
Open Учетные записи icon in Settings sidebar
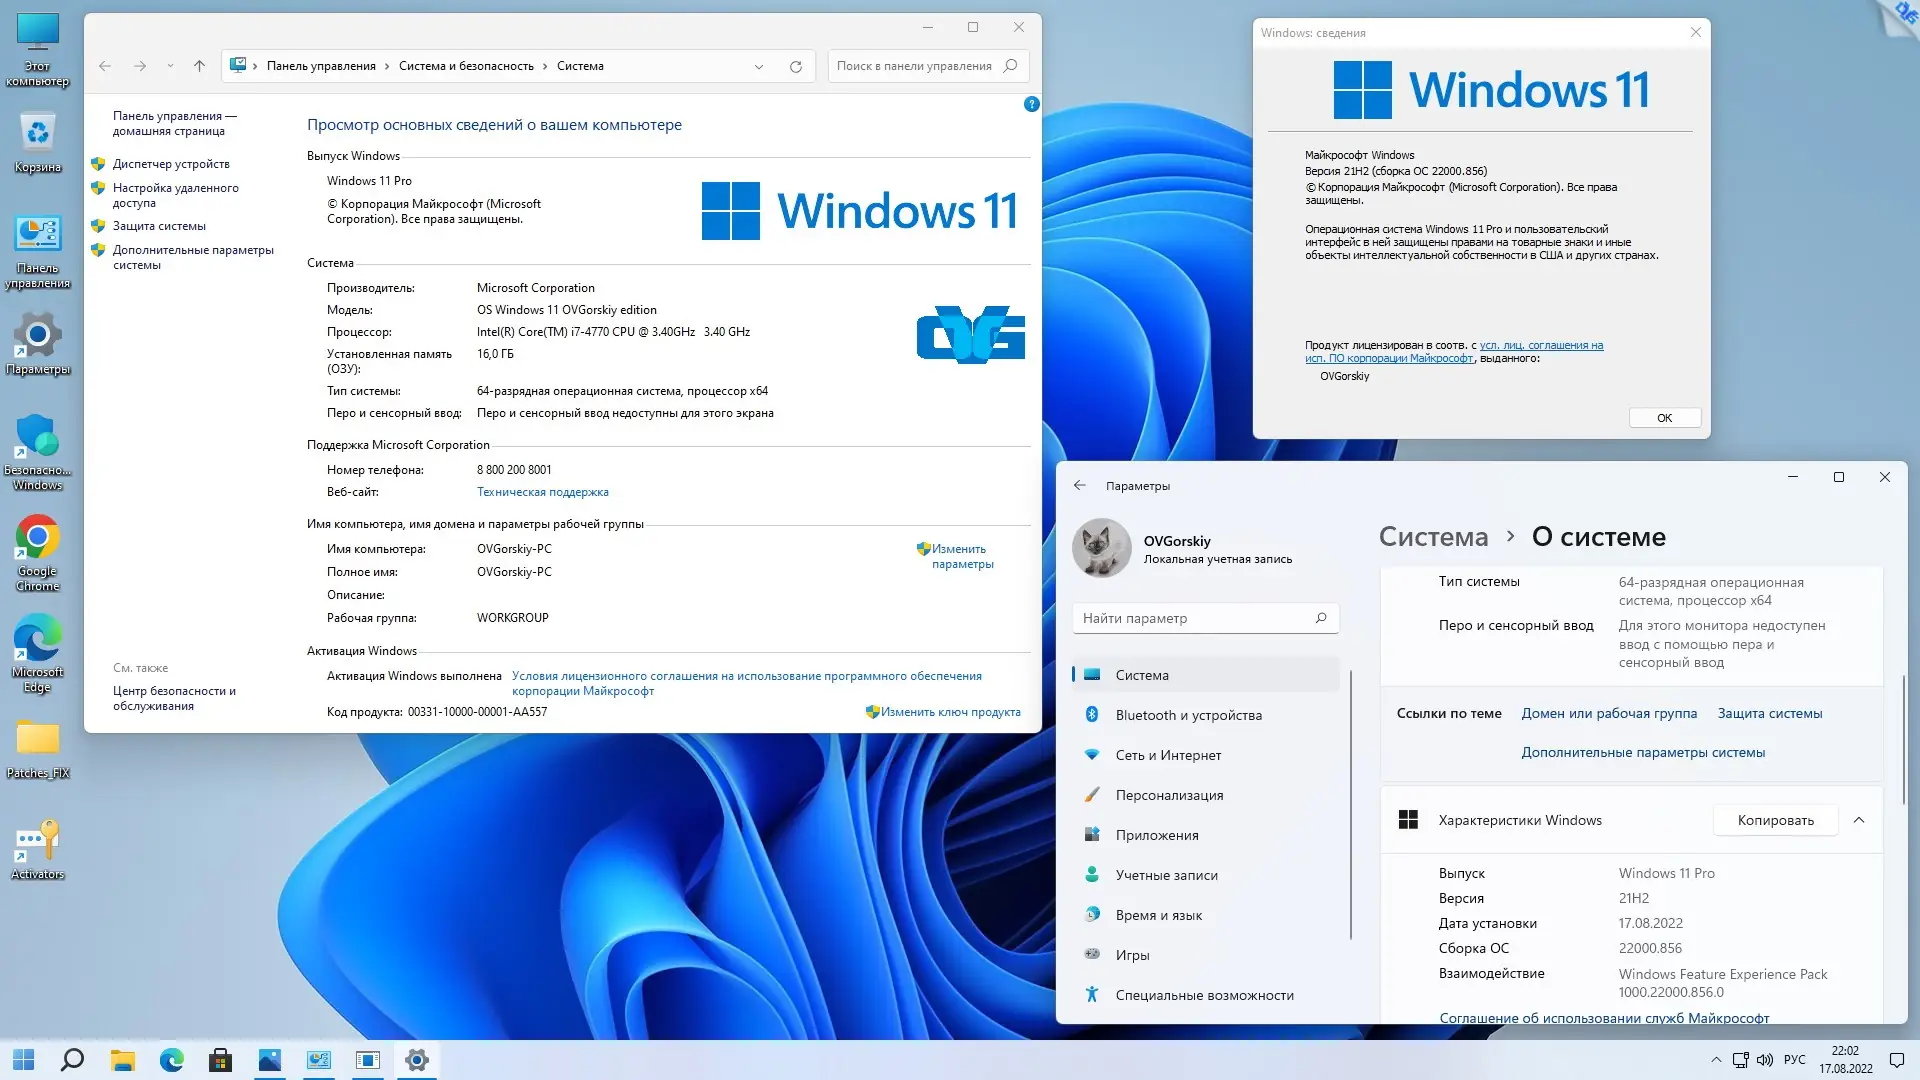1091,875
